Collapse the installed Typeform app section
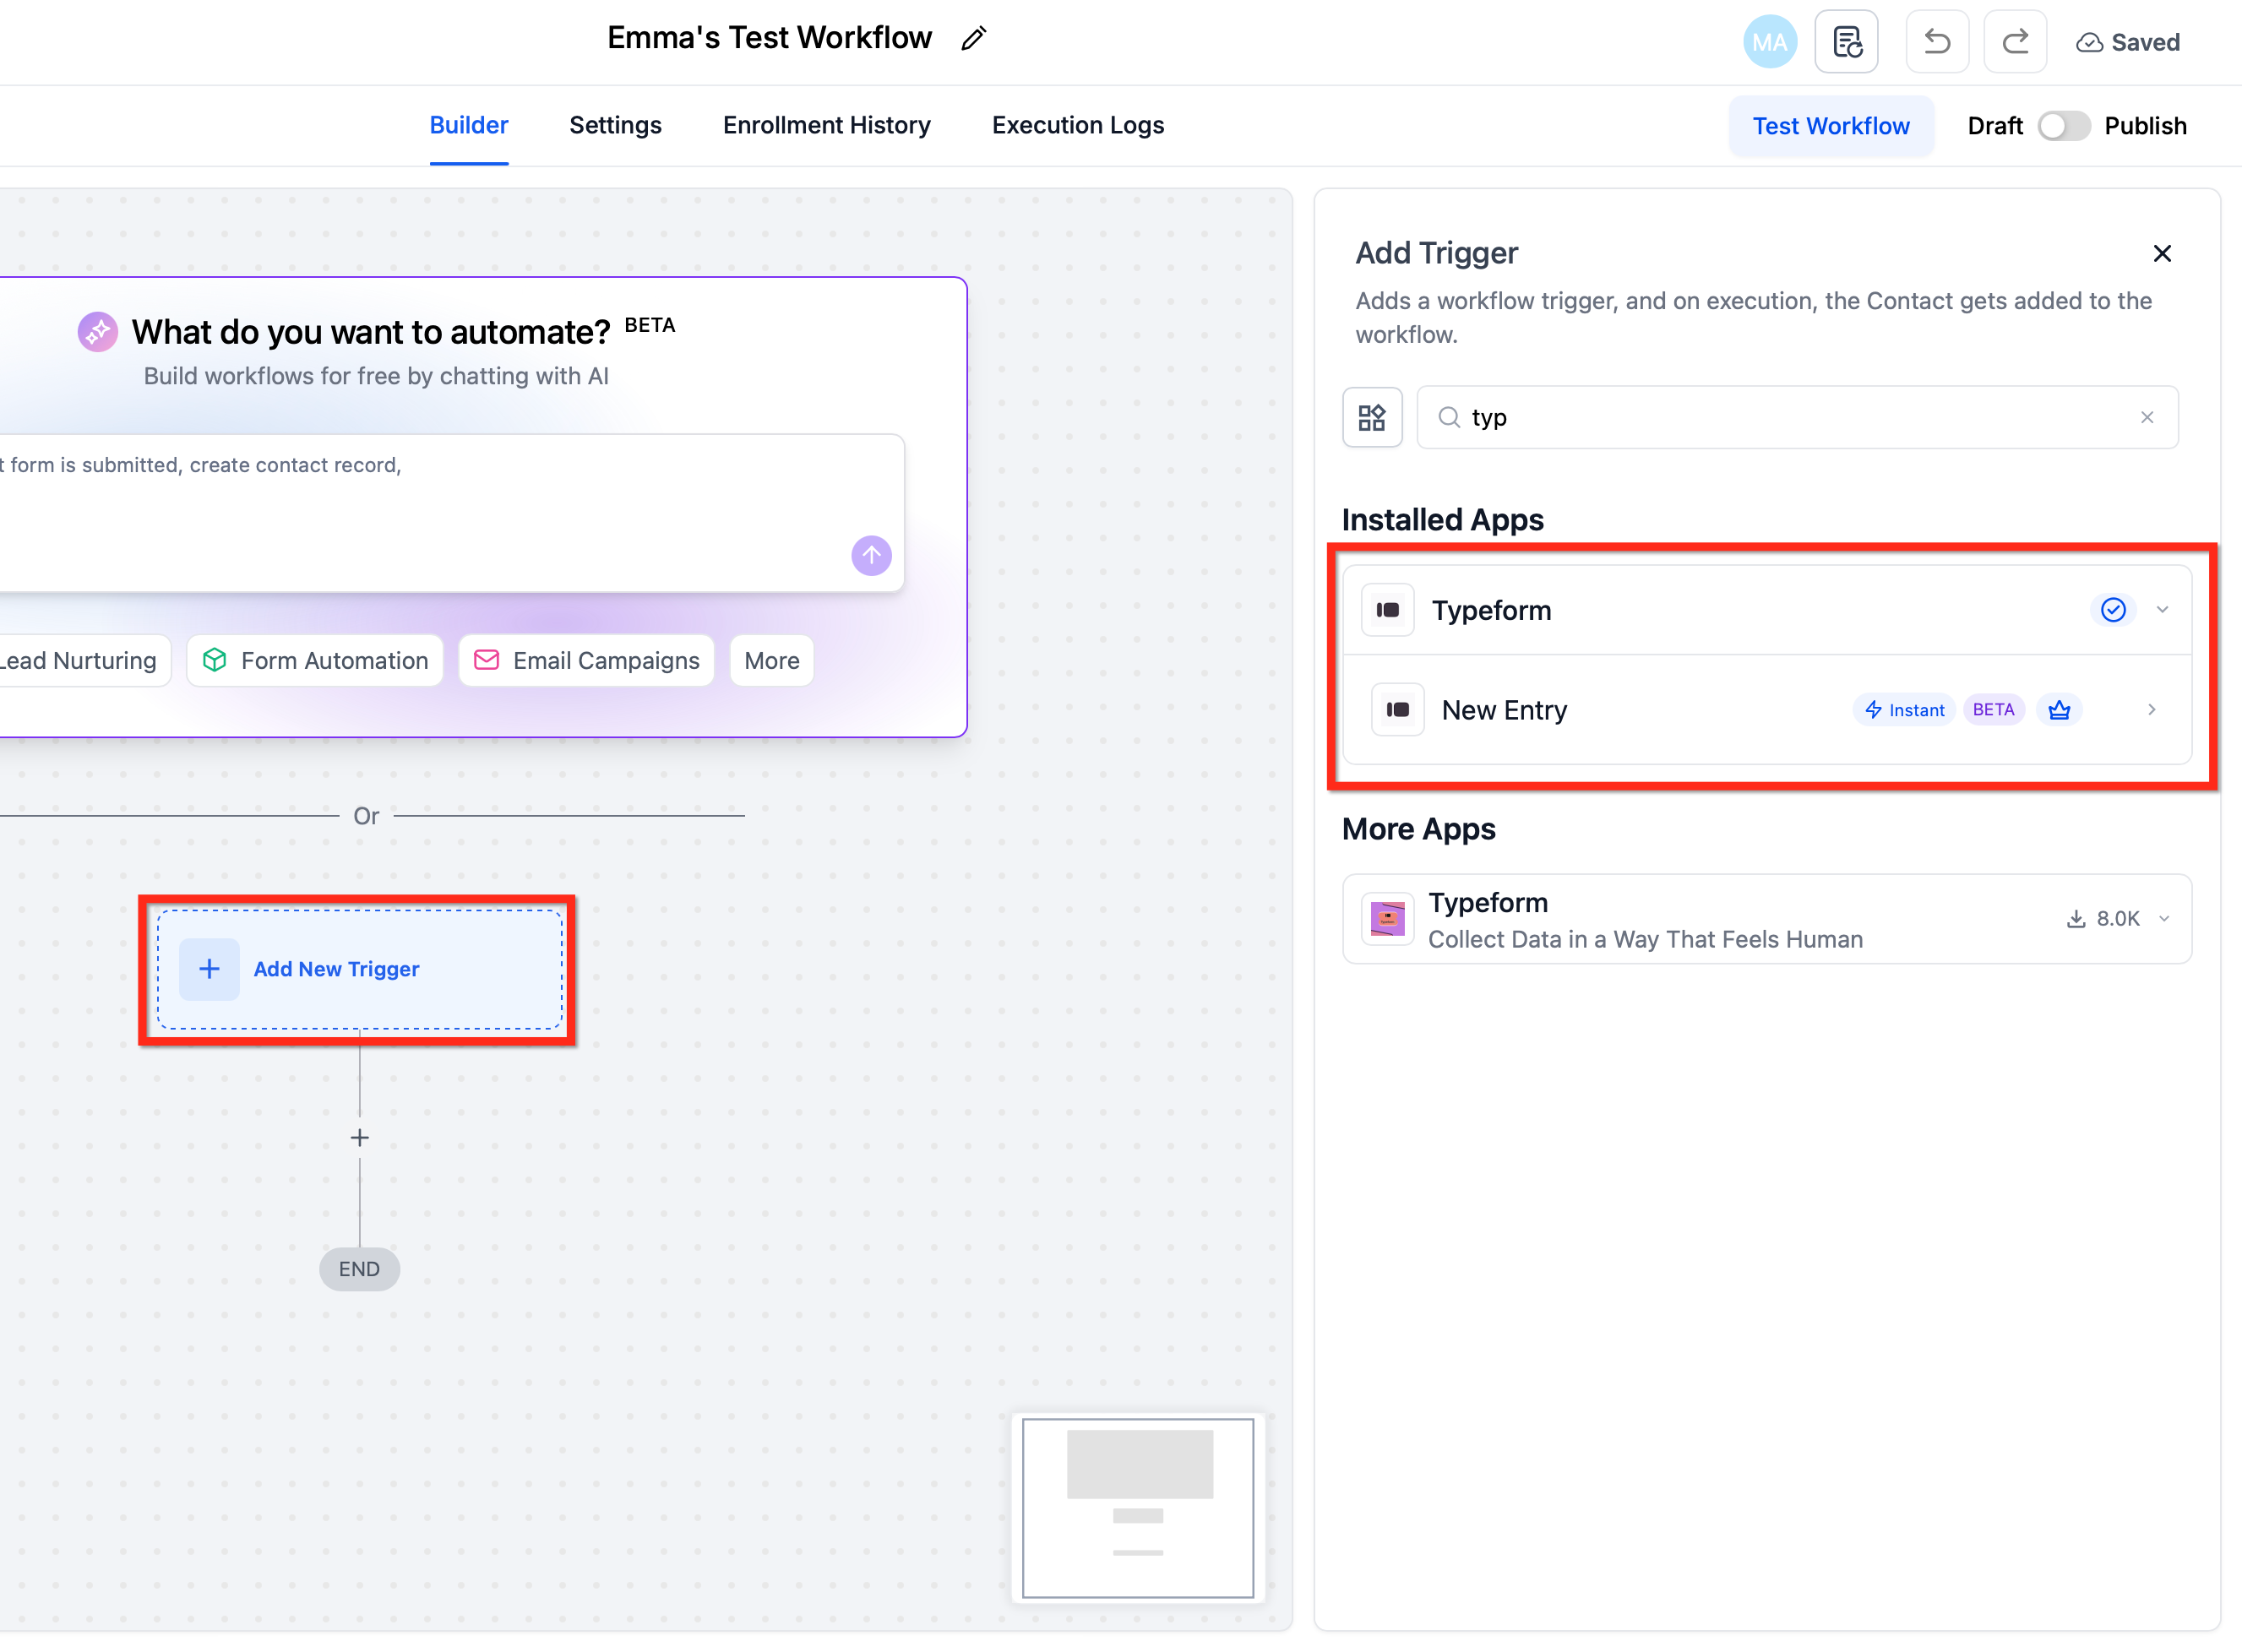2242x1652 pixels. pyautogui.click(x=2162, y=610)
